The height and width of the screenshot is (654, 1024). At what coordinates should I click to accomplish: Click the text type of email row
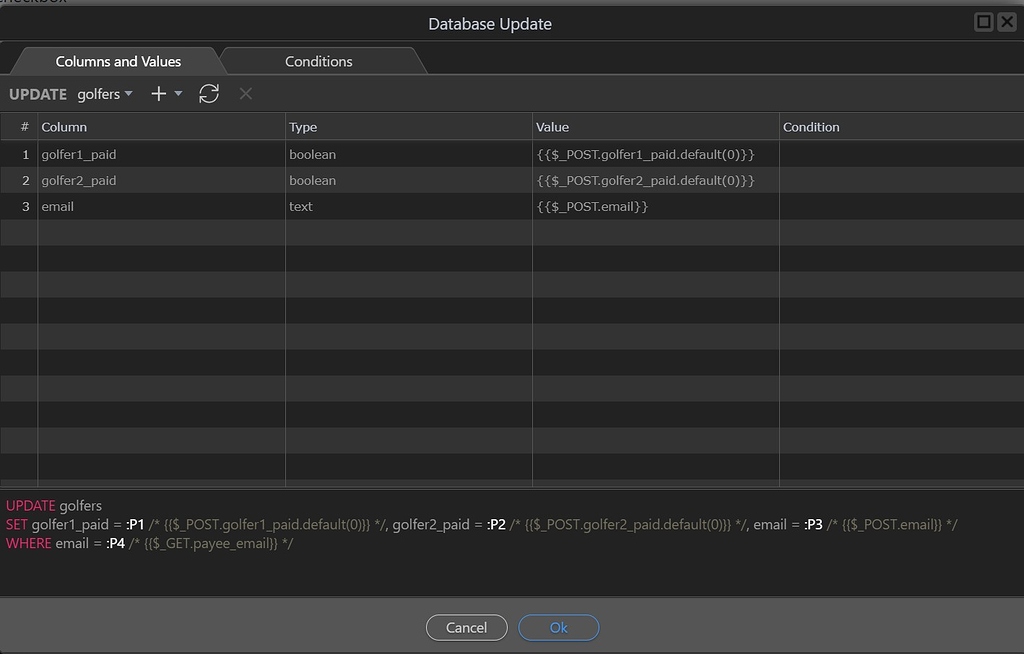coord(409,206)
